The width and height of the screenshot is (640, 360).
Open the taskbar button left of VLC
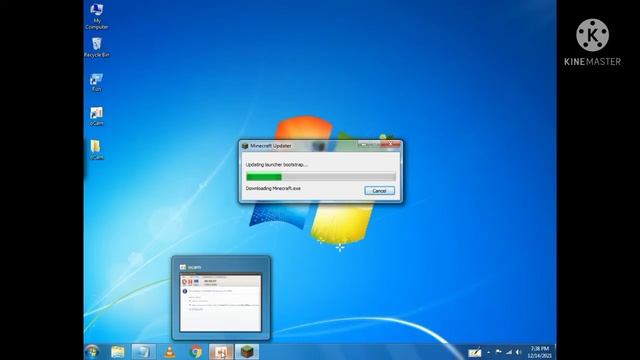(143, 352)
